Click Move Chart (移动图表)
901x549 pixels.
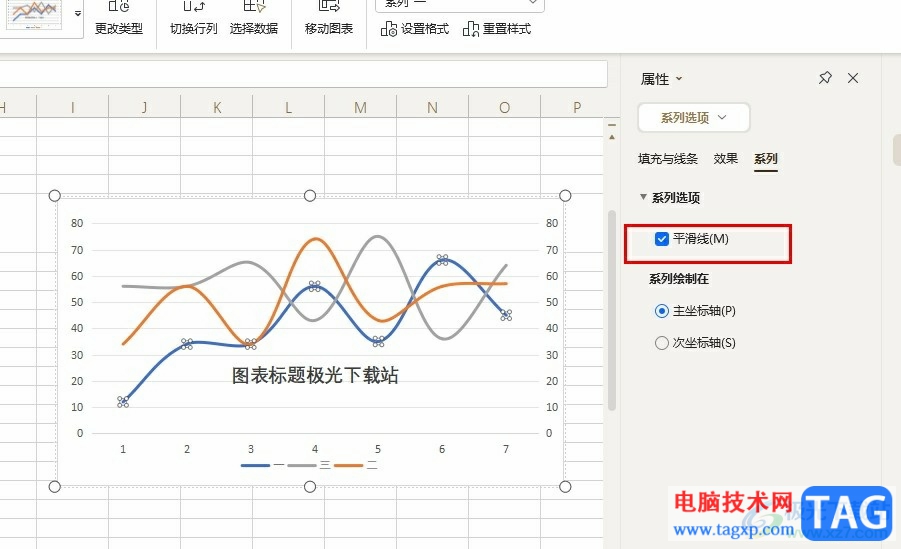(329, 17)
